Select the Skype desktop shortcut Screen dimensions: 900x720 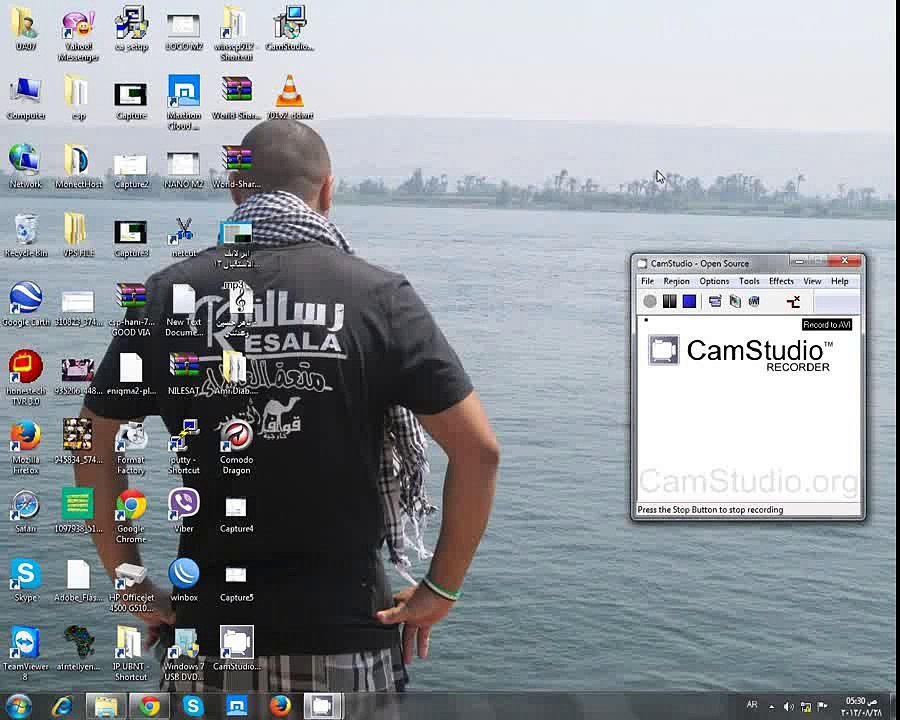(25, 580)
